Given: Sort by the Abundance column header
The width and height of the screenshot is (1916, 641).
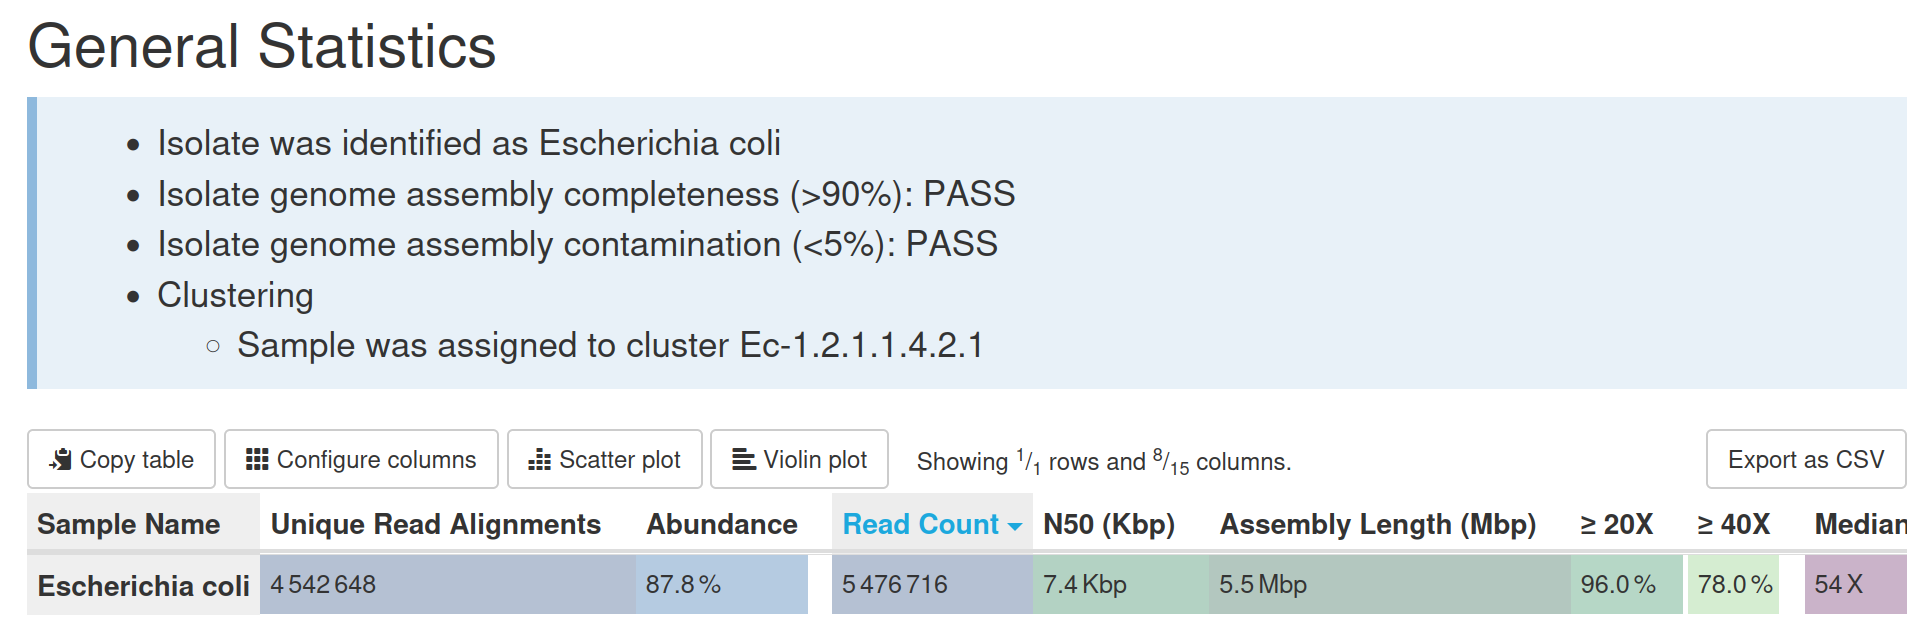Looking at the screenshot, I should click(722, 524).
